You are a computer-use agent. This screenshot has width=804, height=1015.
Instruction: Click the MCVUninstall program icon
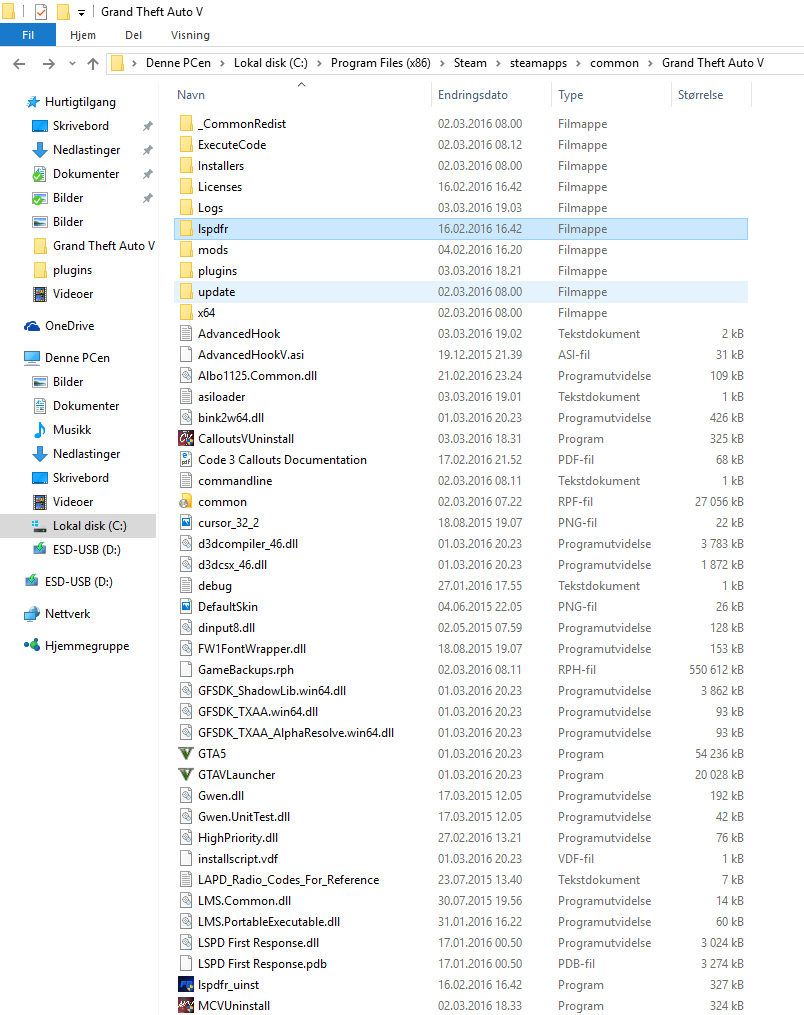186,1006
